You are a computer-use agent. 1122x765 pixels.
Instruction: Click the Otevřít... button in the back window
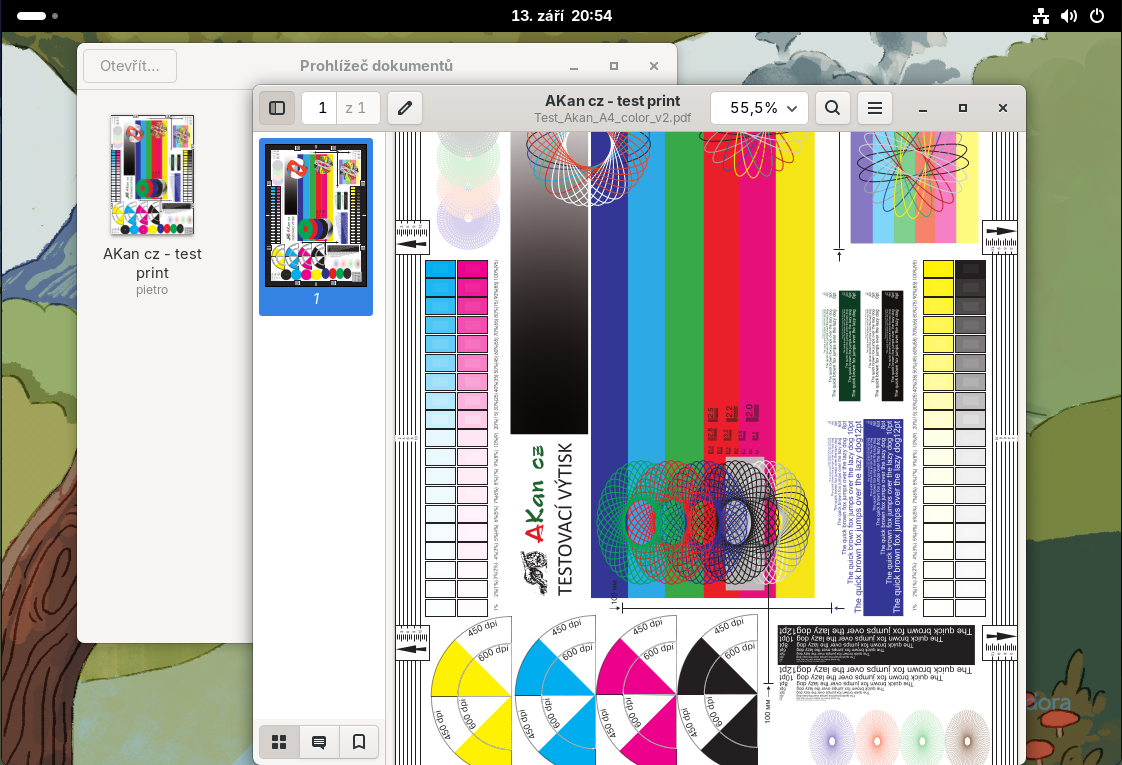(130, 66)
